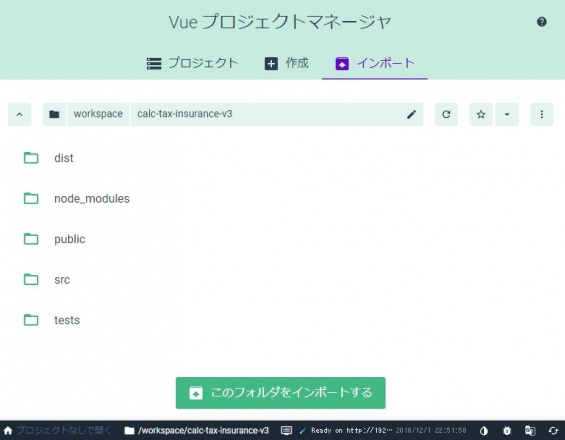This screenshot has width=565, height=440.
Task: Click the root folder icon in path bar
Action: [x=54, y=114]
